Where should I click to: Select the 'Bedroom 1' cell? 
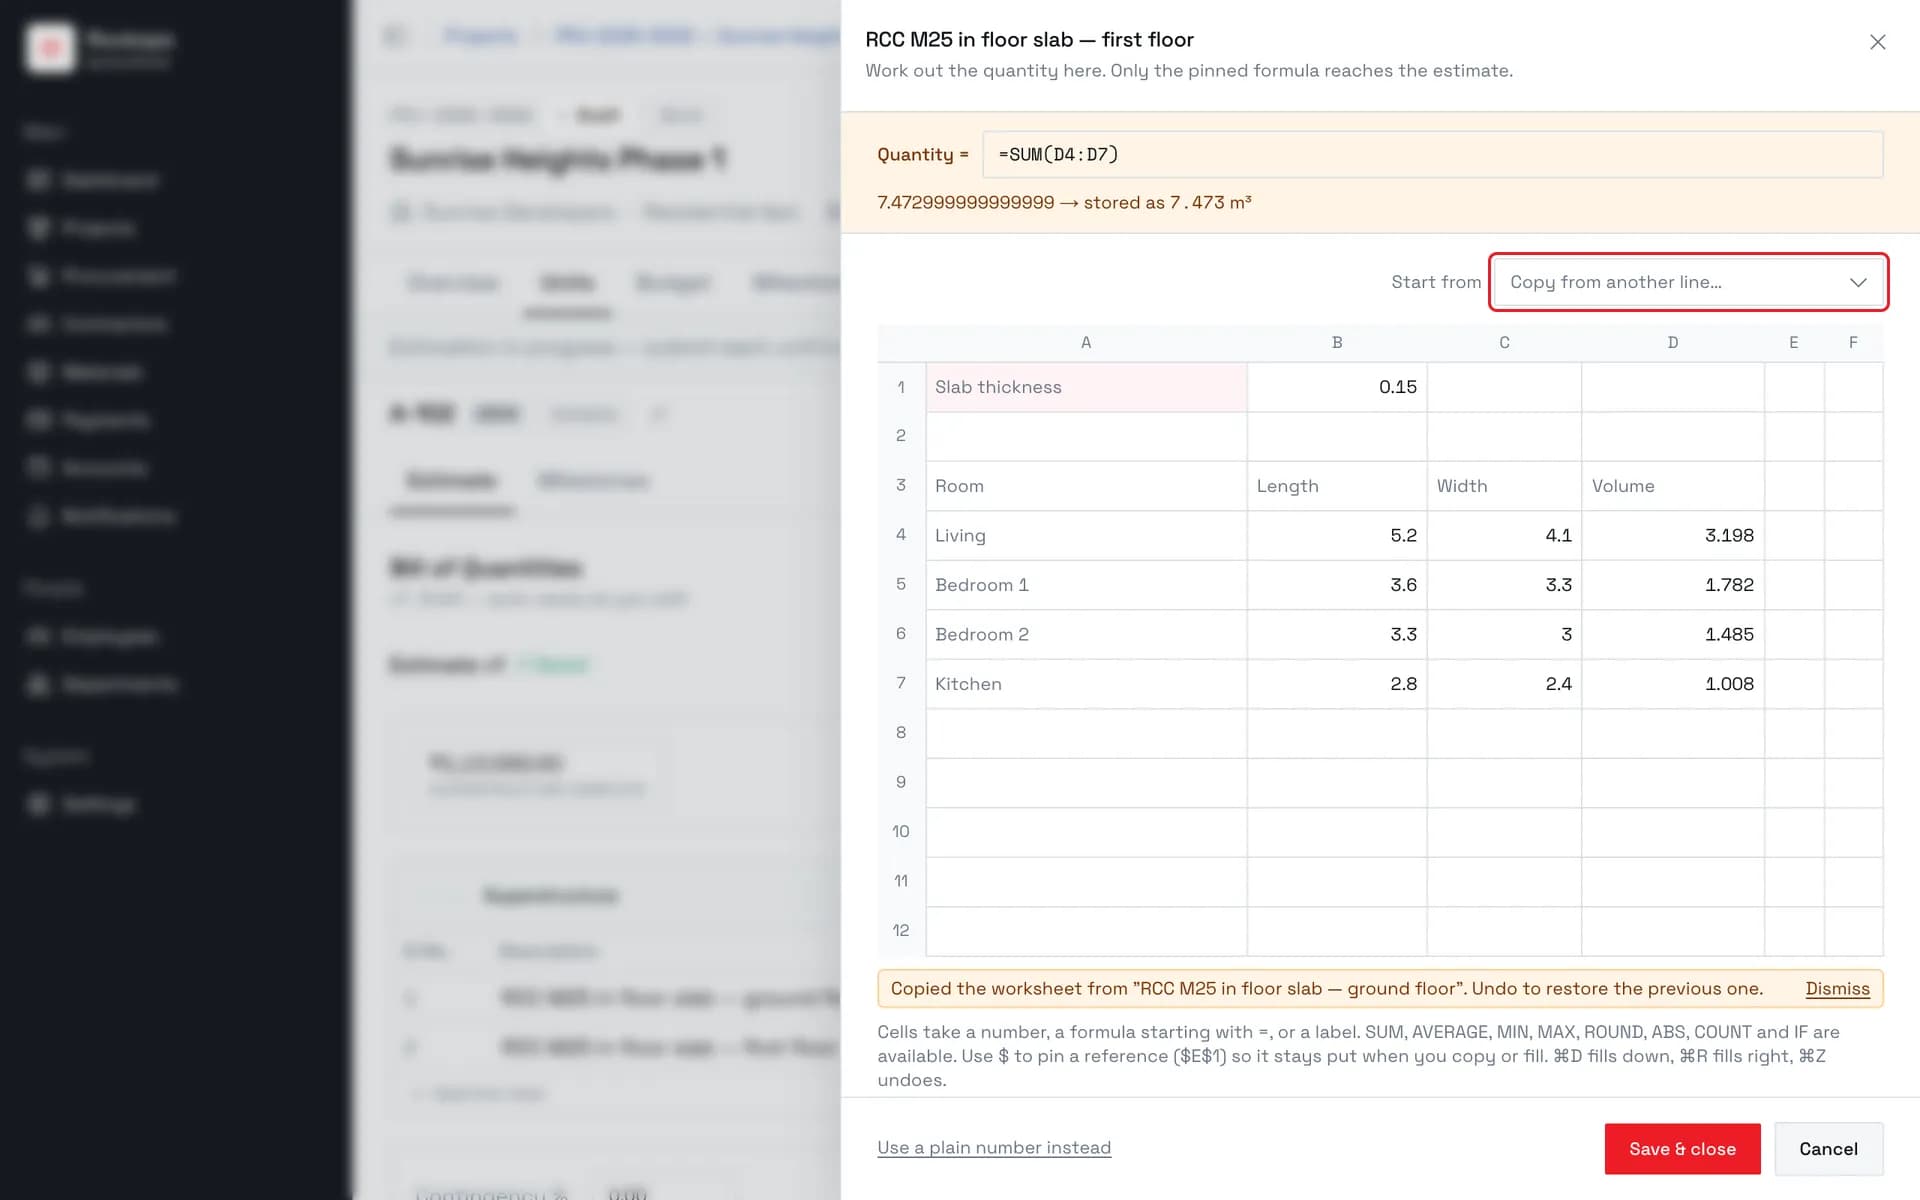[x=1086, y=585]
